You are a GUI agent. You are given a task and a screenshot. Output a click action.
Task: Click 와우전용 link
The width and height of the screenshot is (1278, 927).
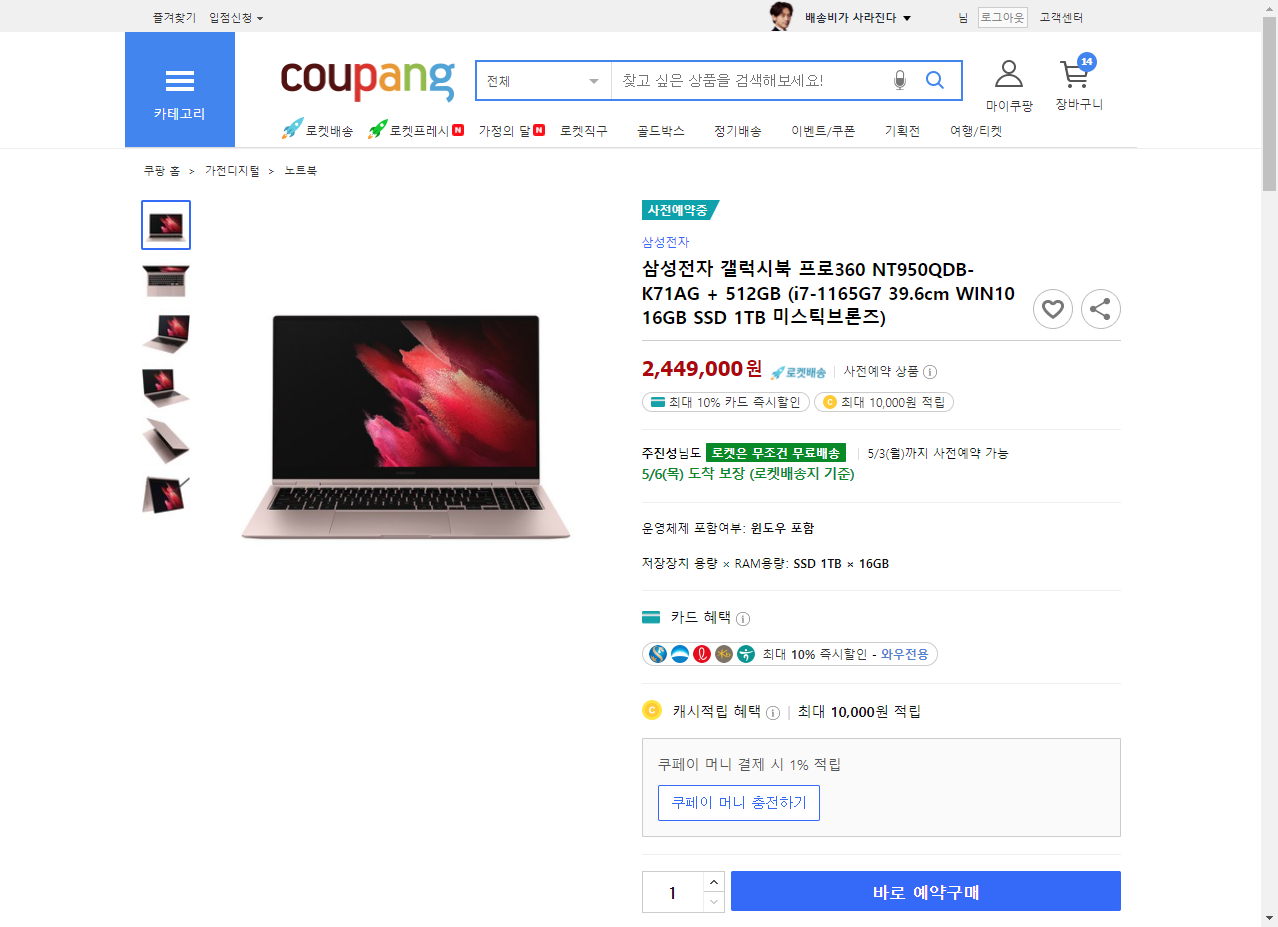pos(905,655)
